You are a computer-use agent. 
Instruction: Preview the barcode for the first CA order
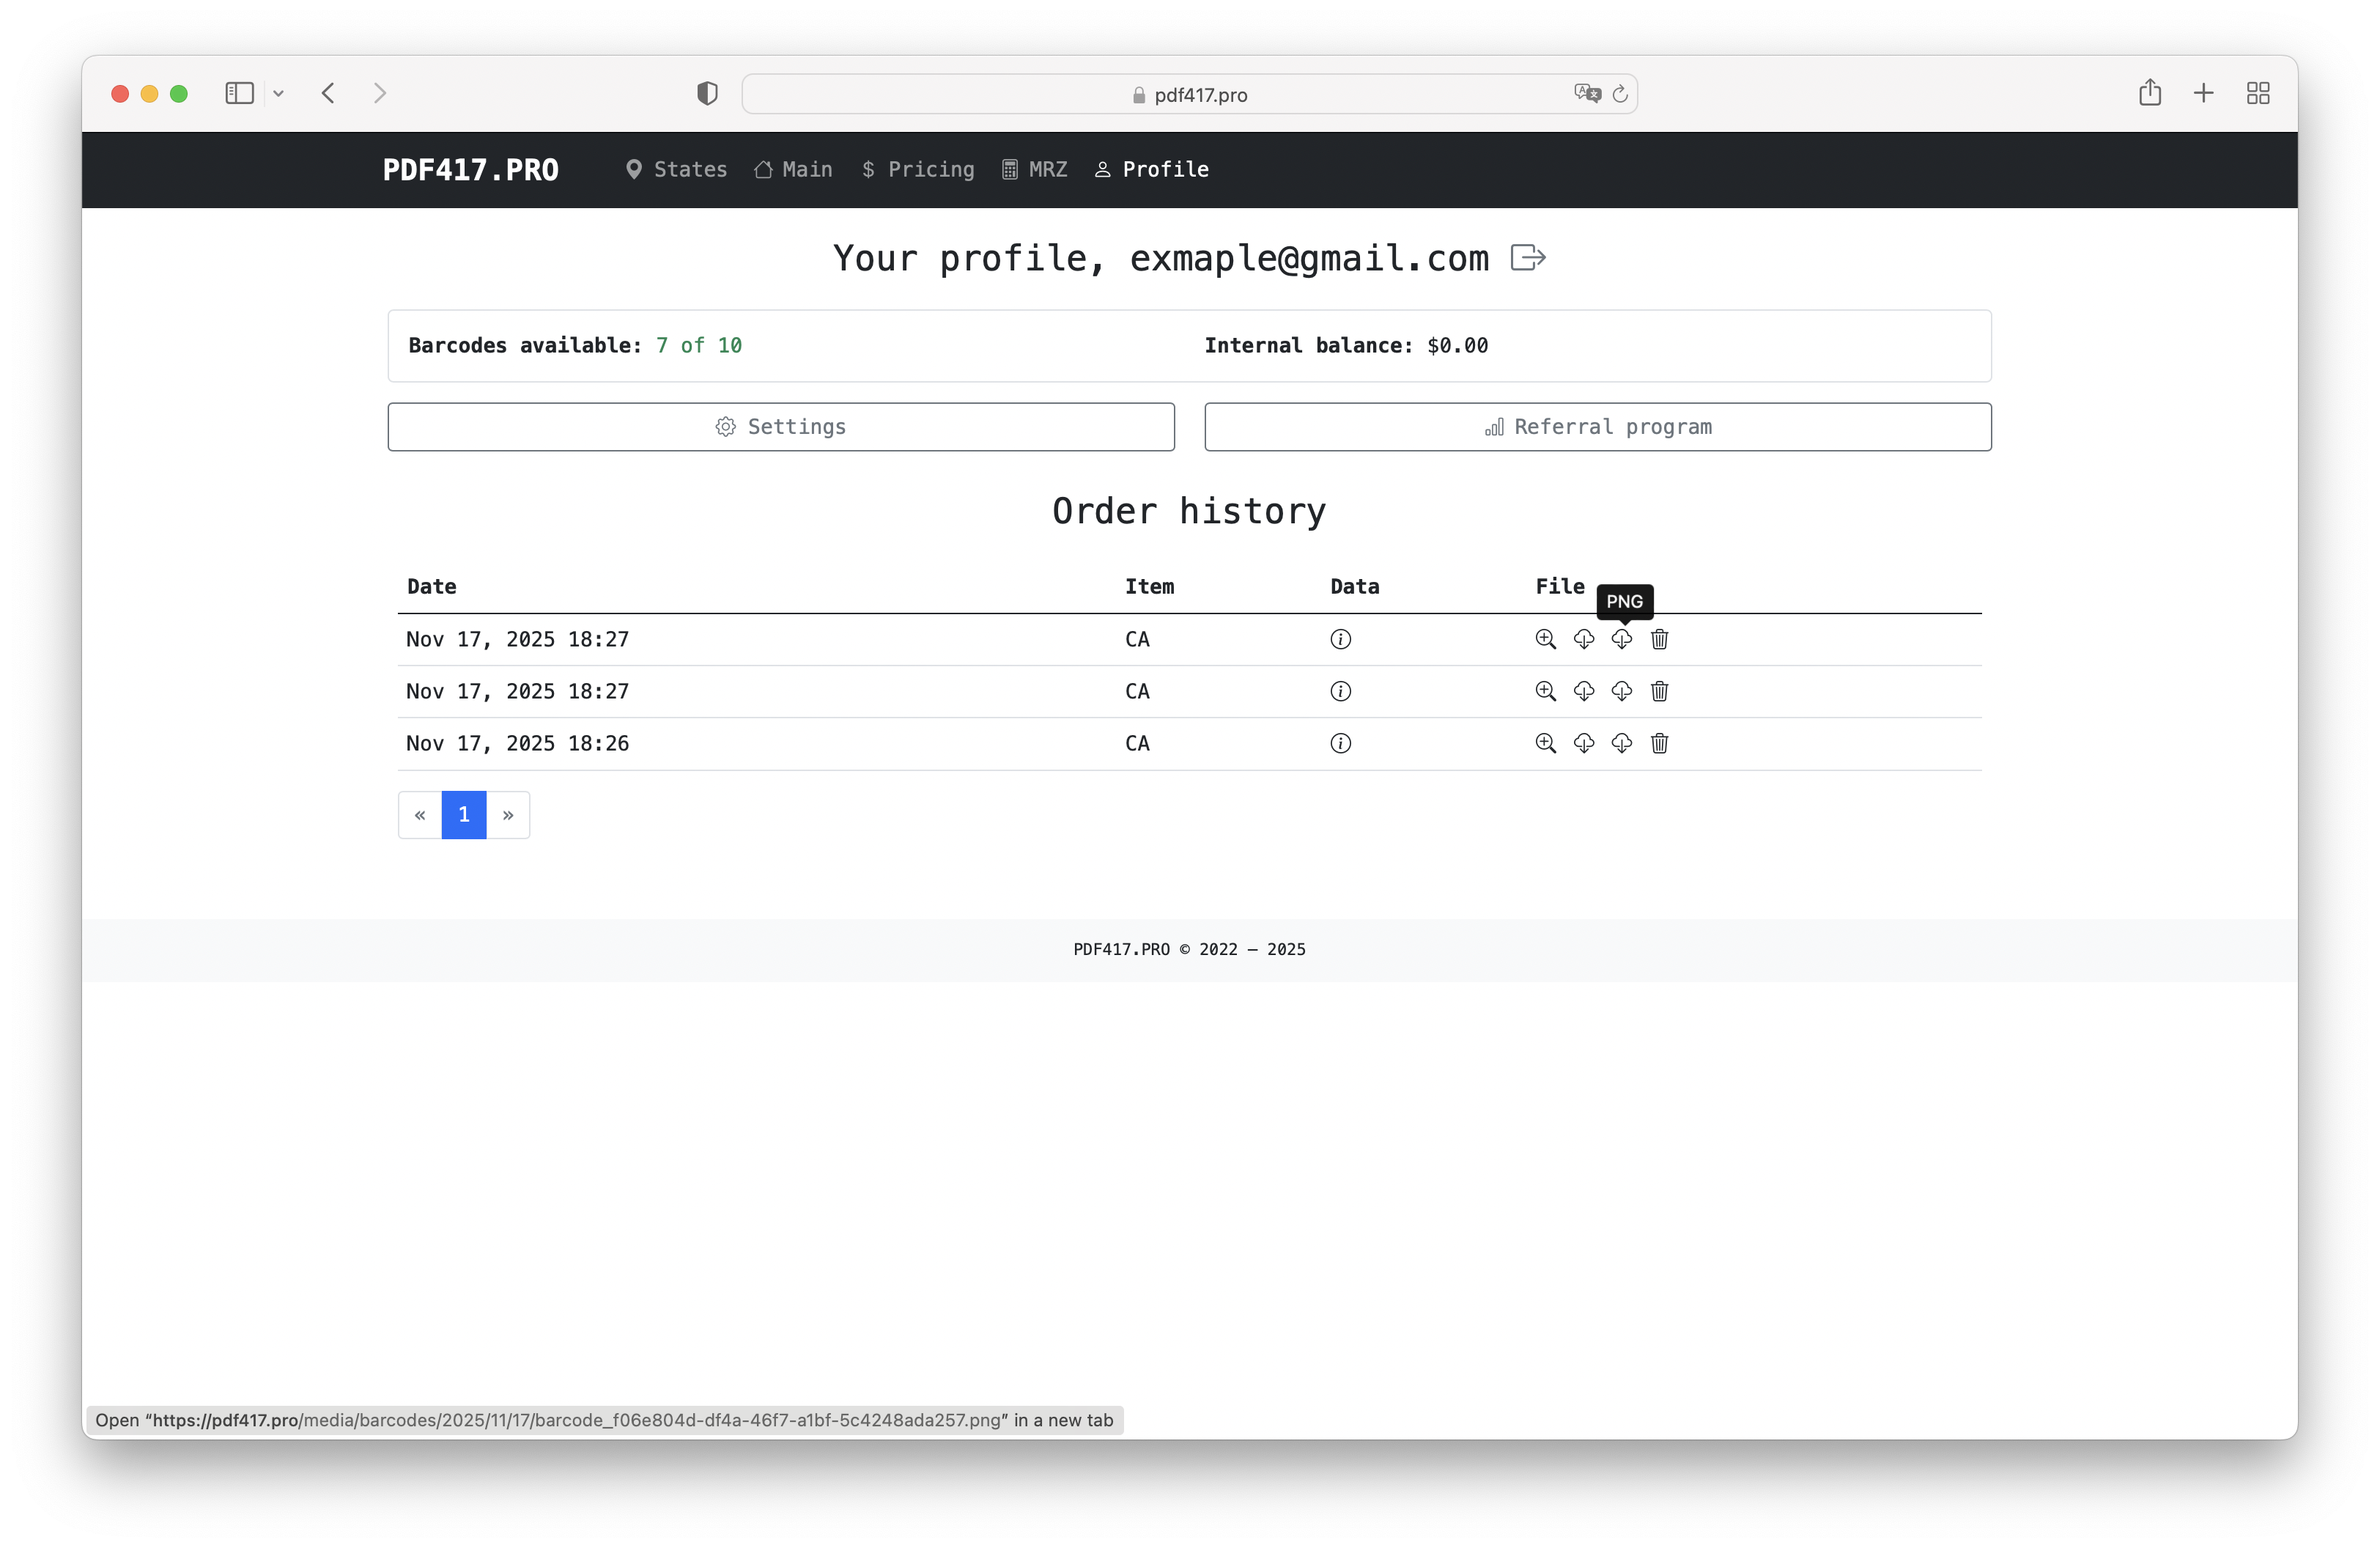coord(1546,639)
